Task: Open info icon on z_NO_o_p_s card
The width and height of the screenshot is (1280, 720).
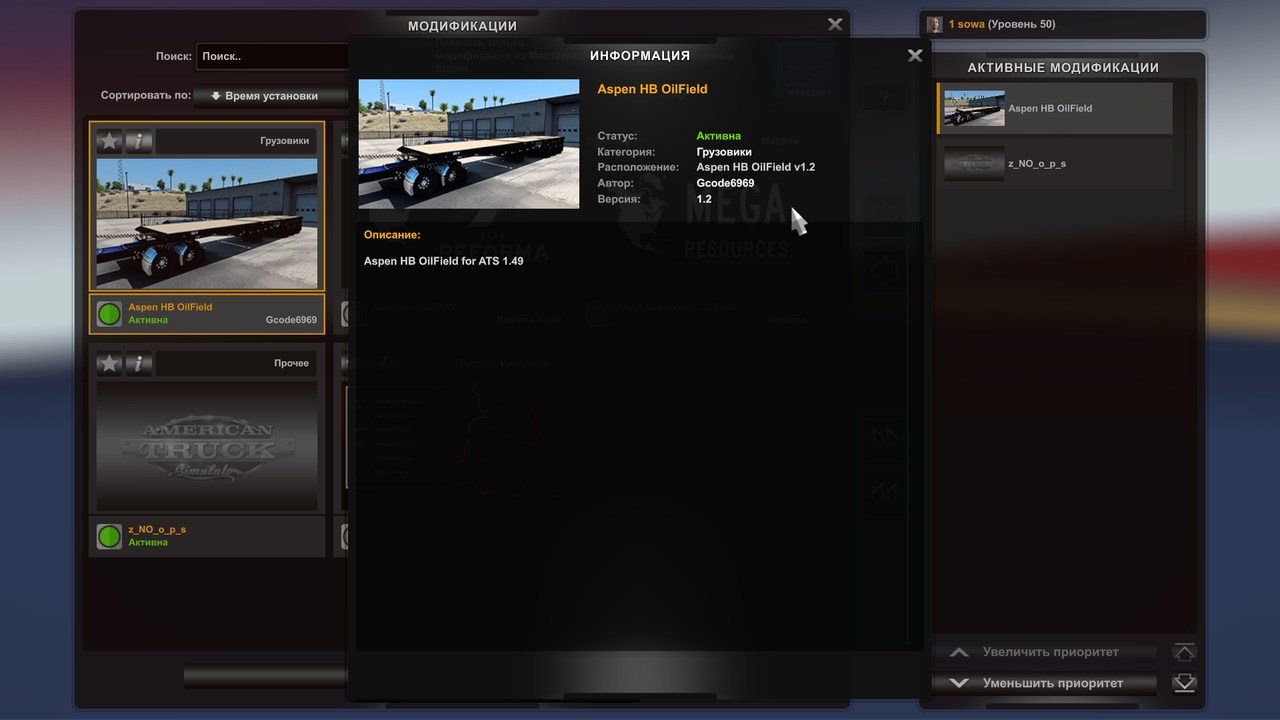Action: (139, 363)
